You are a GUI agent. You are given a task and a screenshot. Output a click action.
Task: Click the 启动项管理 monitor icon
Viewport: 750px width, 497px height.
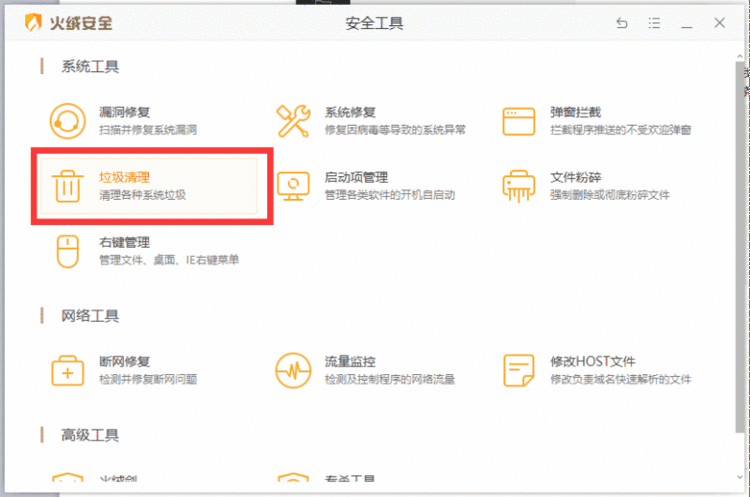[294, 186]
